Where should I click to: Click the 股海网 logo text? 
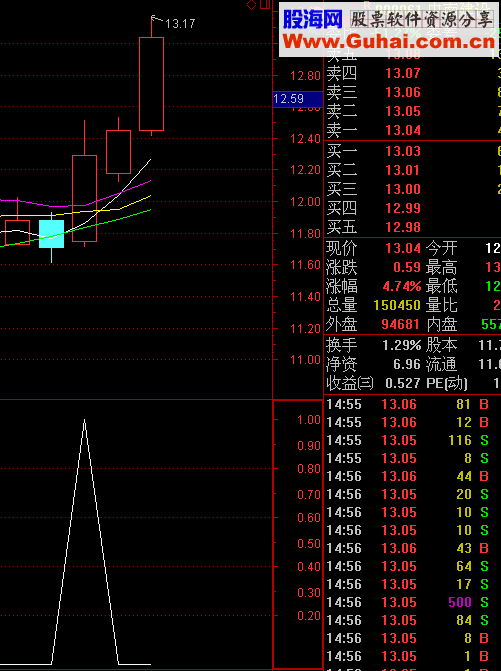click(313, 18)
